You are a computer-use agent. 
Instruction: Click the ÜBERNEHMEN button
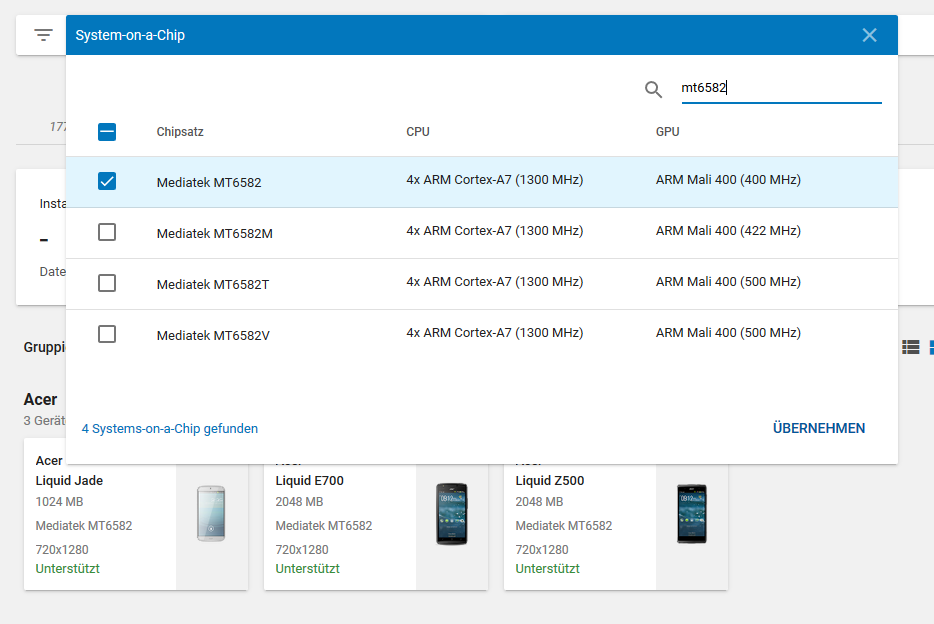click(x=818, y=428)
